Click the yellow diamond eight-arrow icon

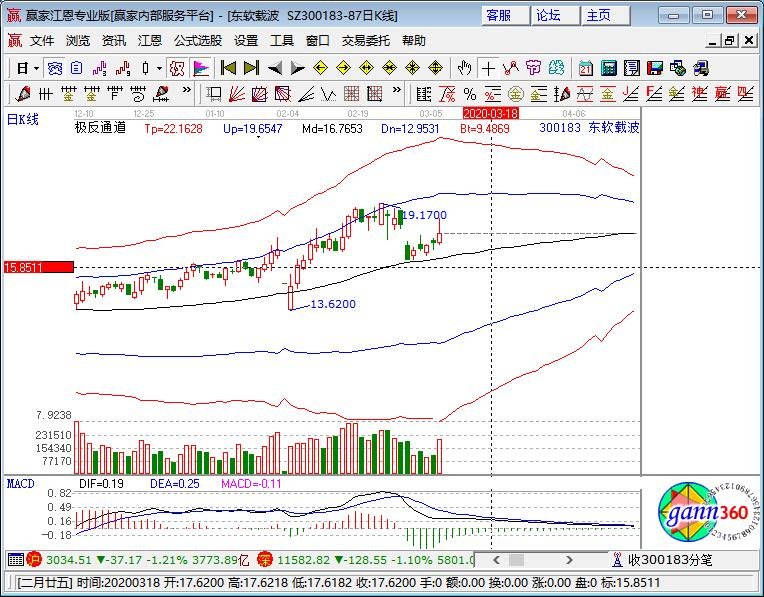pyautogui.click(x=412, y=68)
